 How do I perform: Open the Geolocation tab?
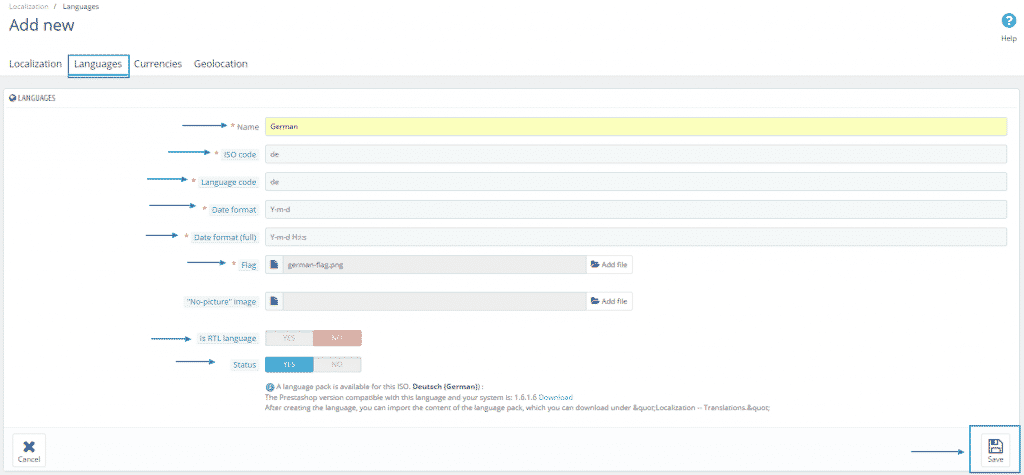221,64
